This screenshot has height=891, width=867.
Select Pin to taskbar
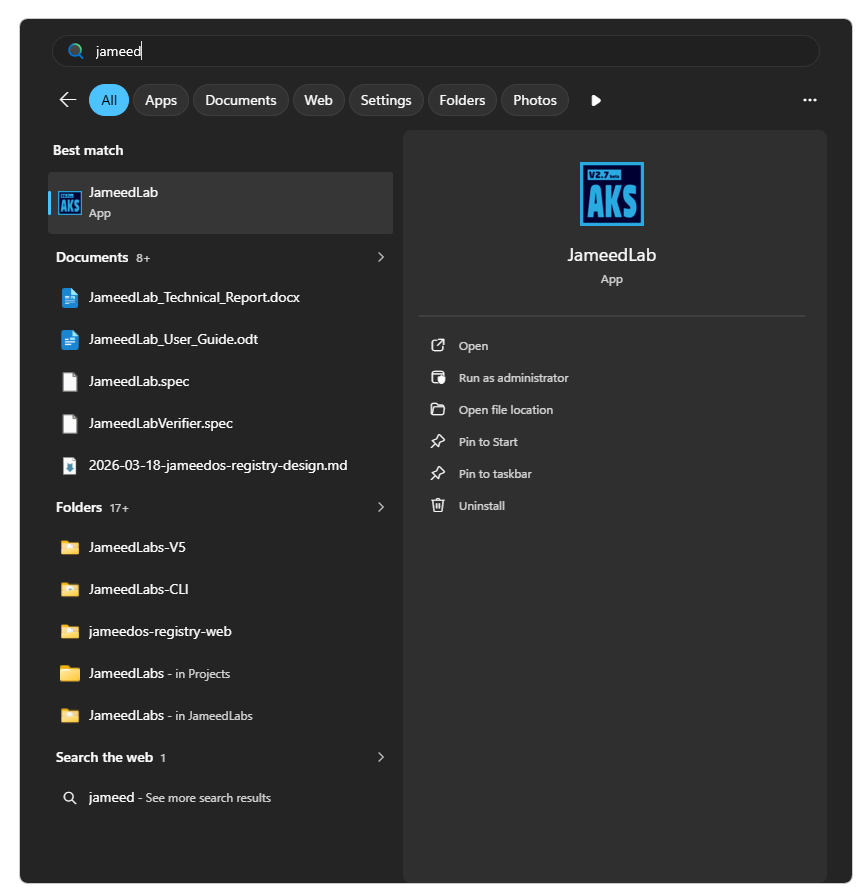pos(495,473)
